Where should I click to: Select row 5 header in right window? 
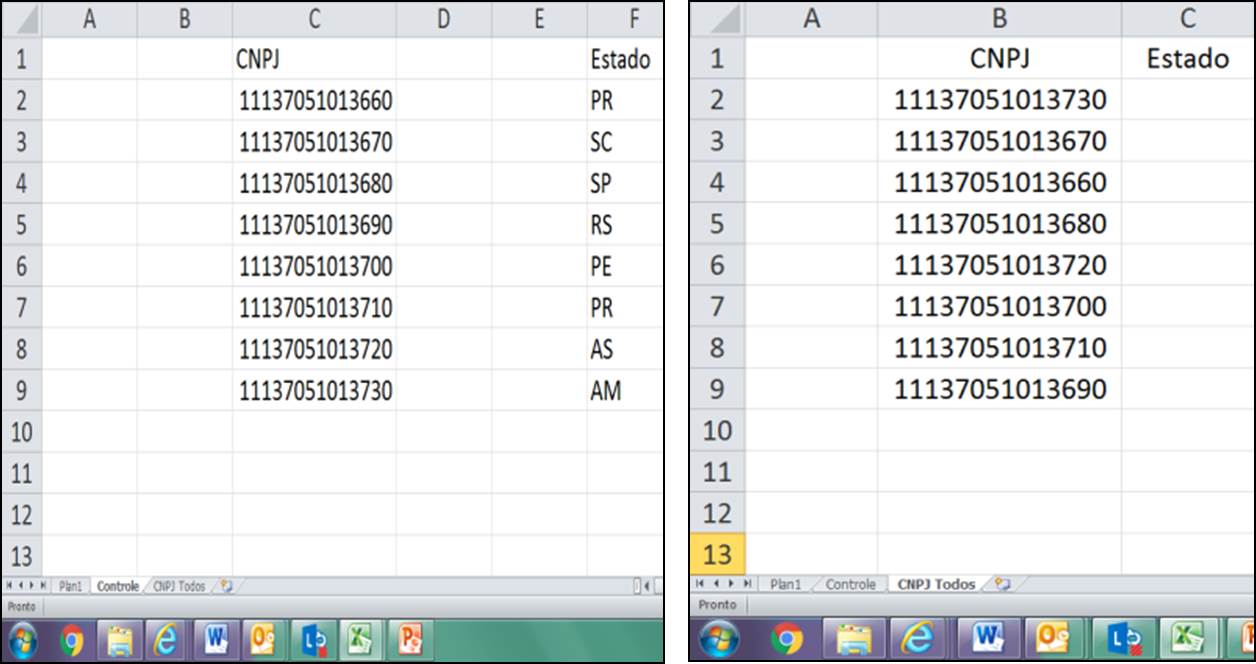(x=716, y=223)
